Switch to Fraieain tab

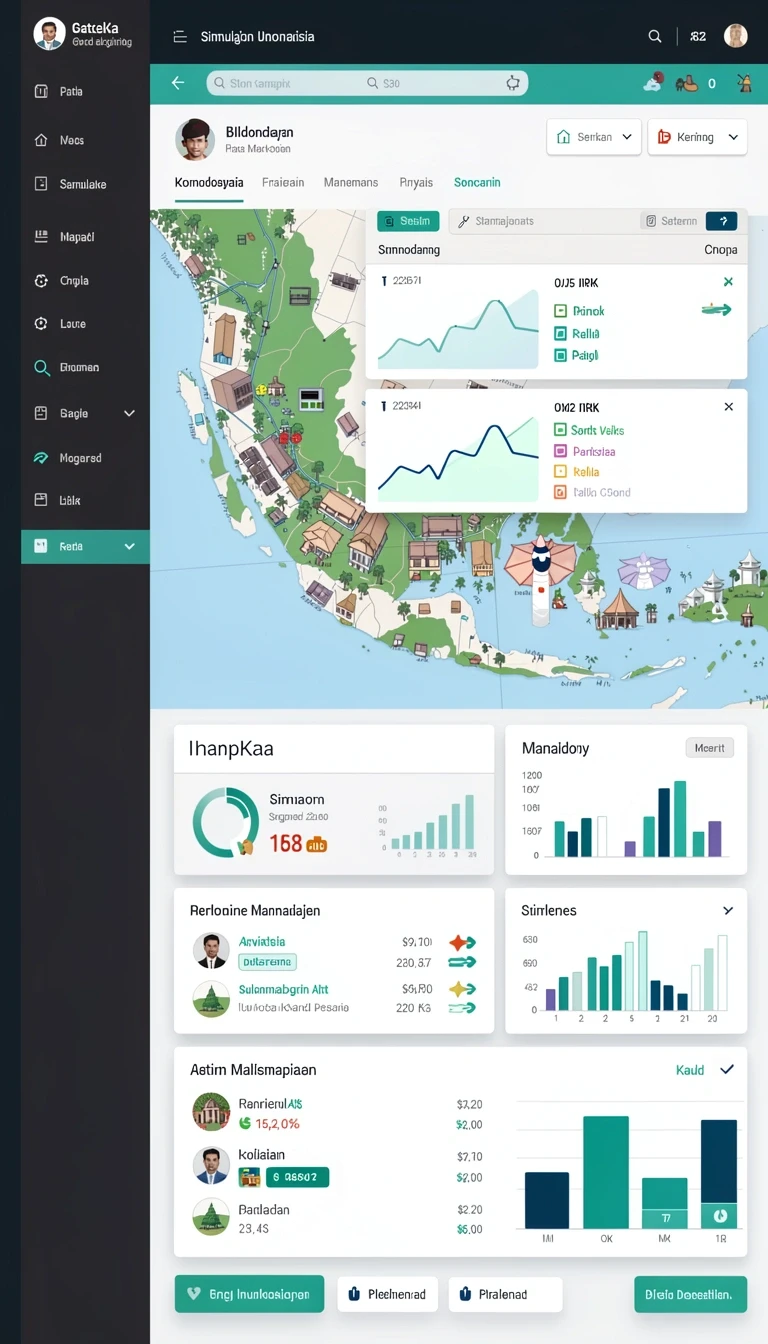point(283,183)
